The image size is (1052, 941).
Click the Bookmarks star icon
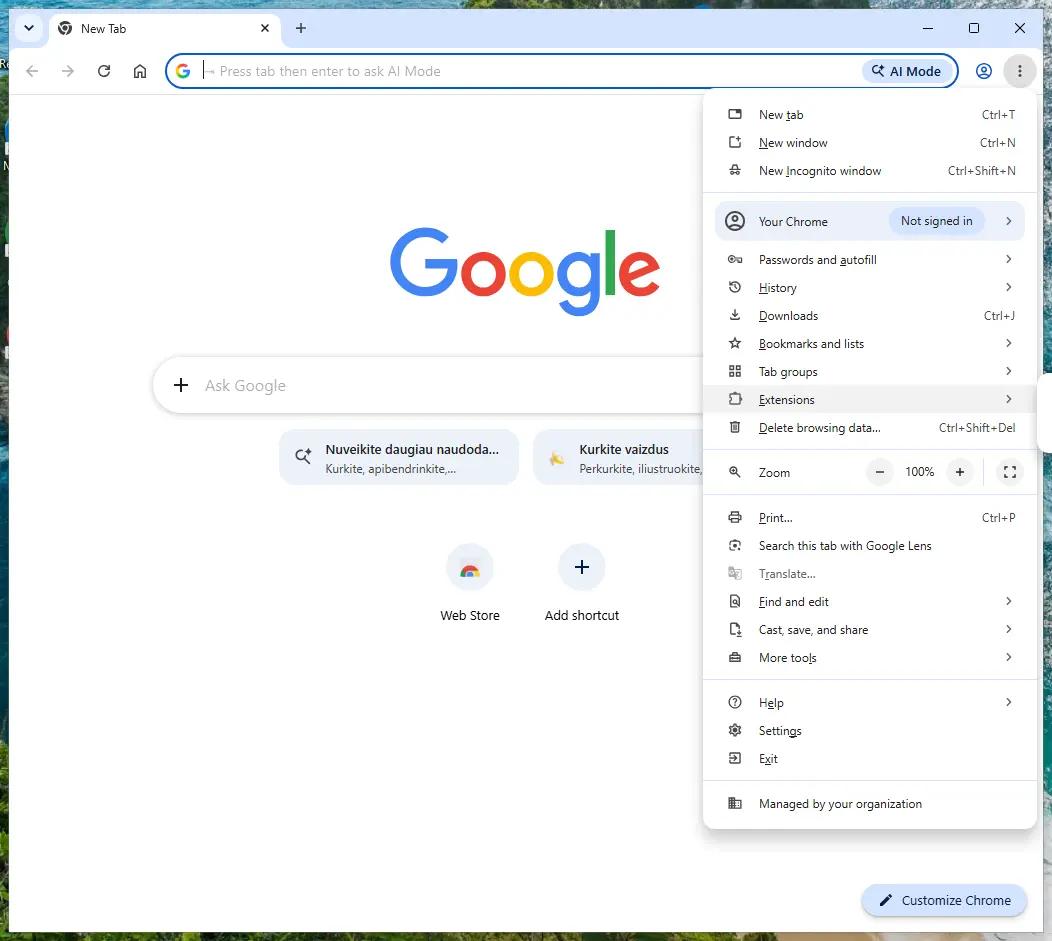[735, 343]
